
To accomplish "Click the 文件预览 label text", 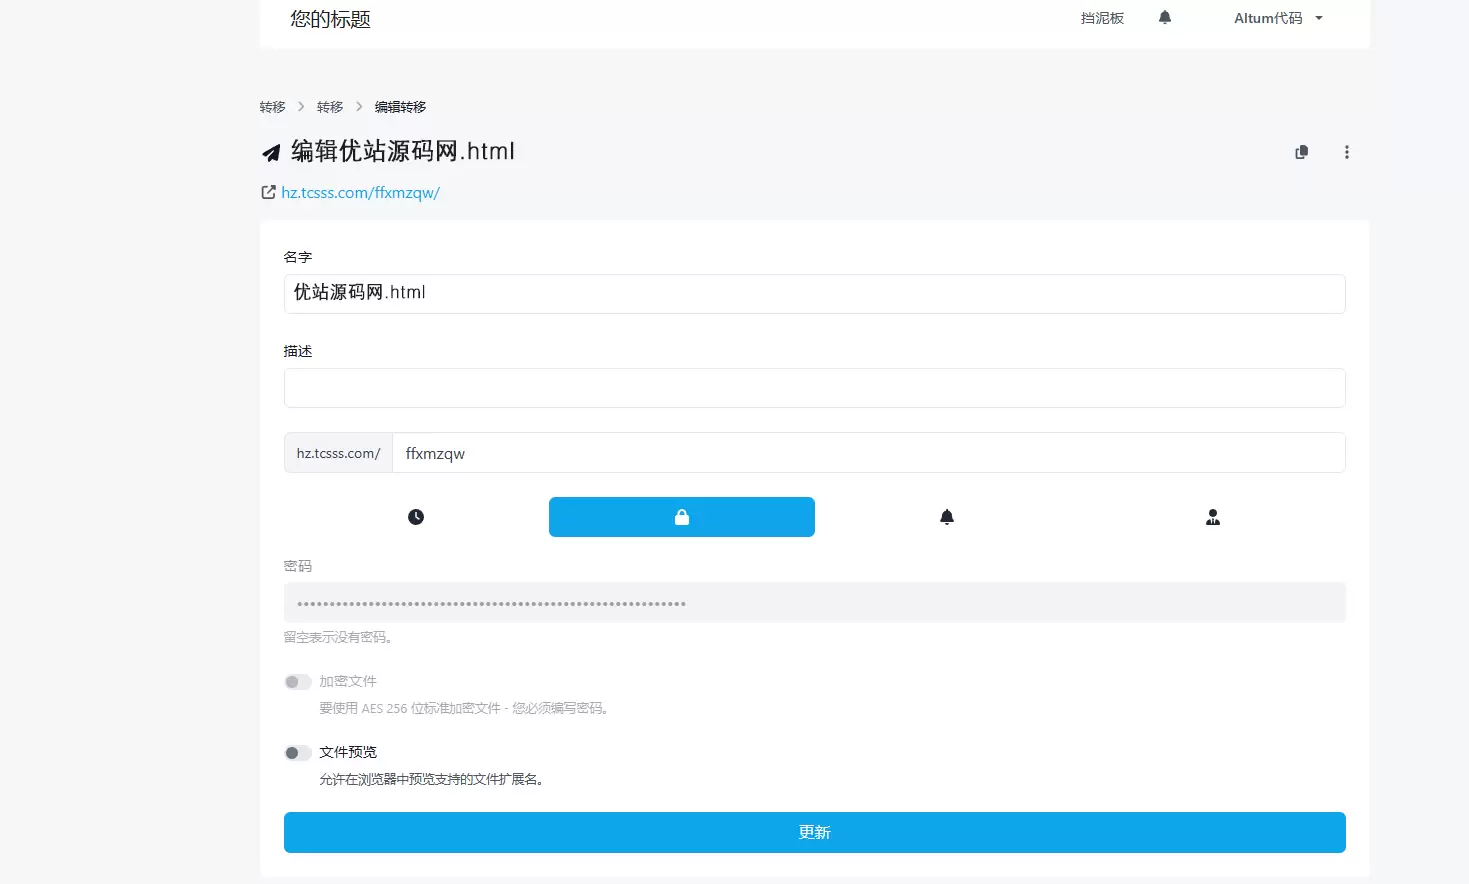I will tap(348, 752).
